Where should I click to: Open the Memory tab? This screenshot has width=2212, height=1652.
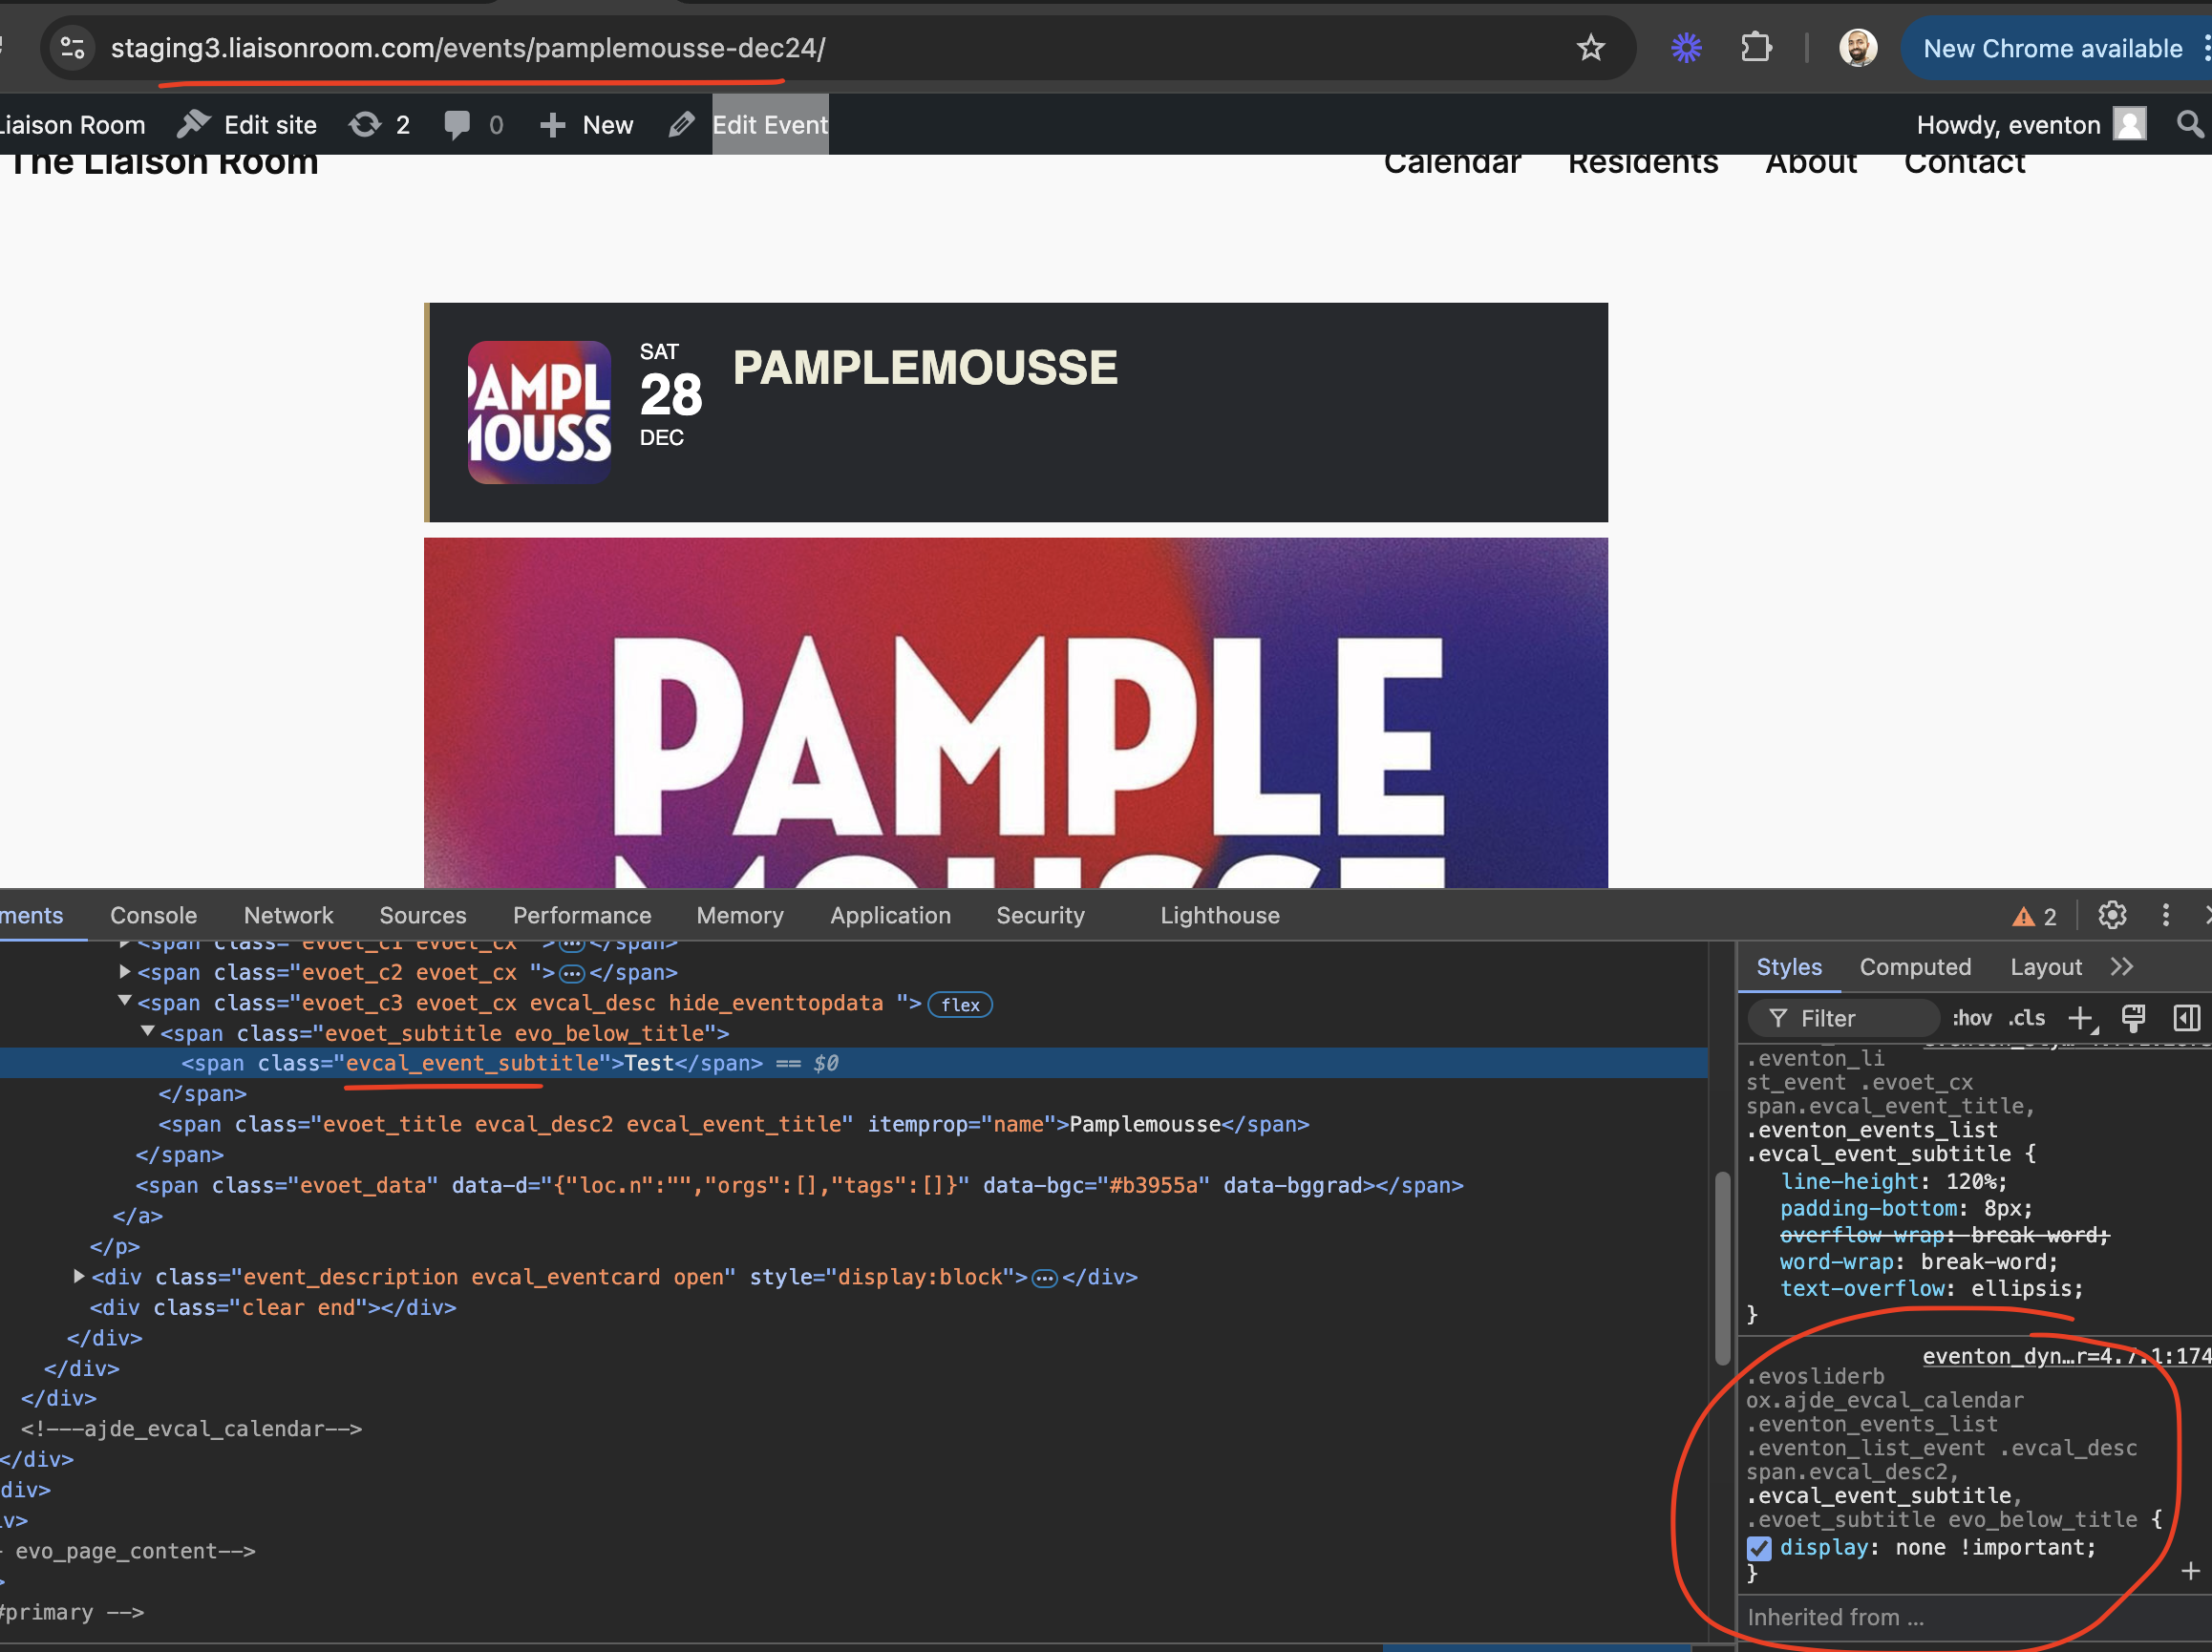click(740, 915)
